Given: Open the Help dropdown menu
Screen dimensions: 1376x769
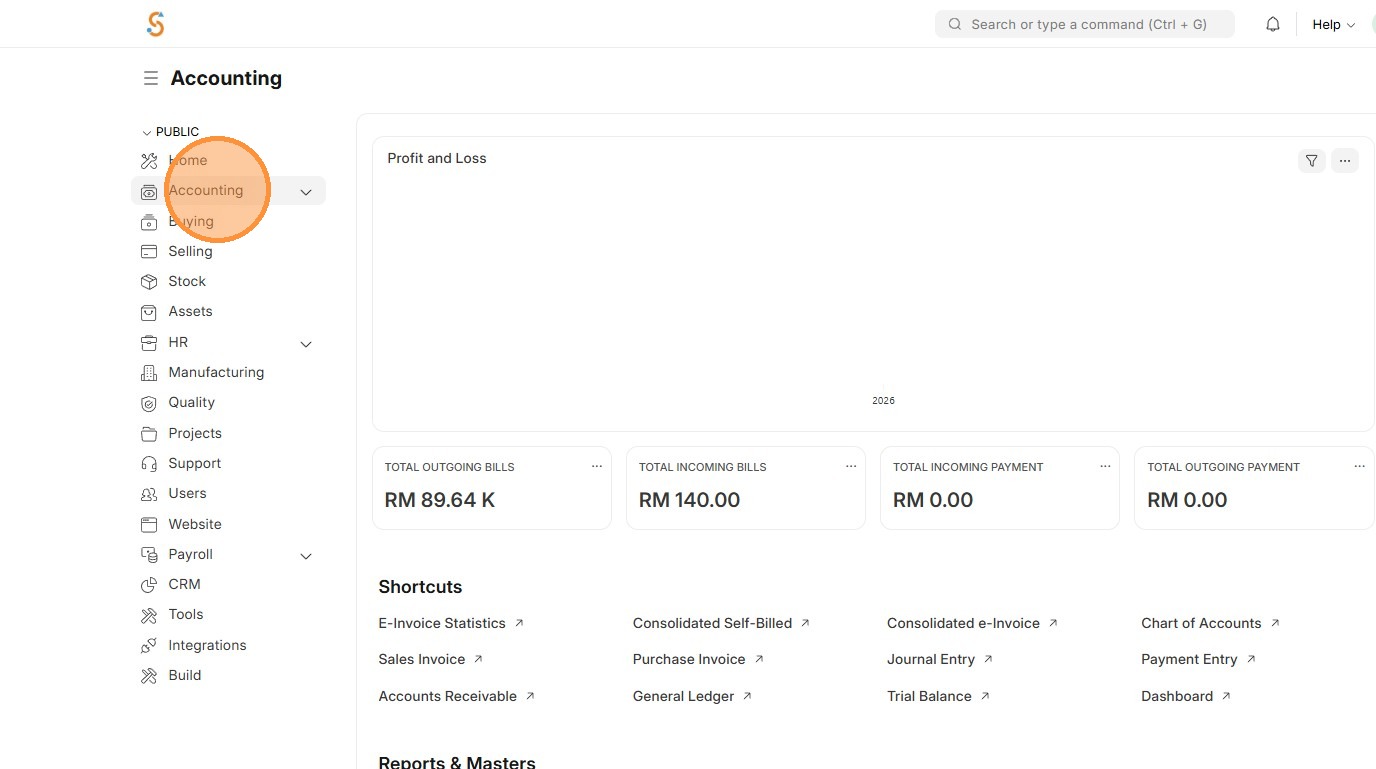Looking at the screenshot, I should pyautogui.click(x=1333, y=25).
